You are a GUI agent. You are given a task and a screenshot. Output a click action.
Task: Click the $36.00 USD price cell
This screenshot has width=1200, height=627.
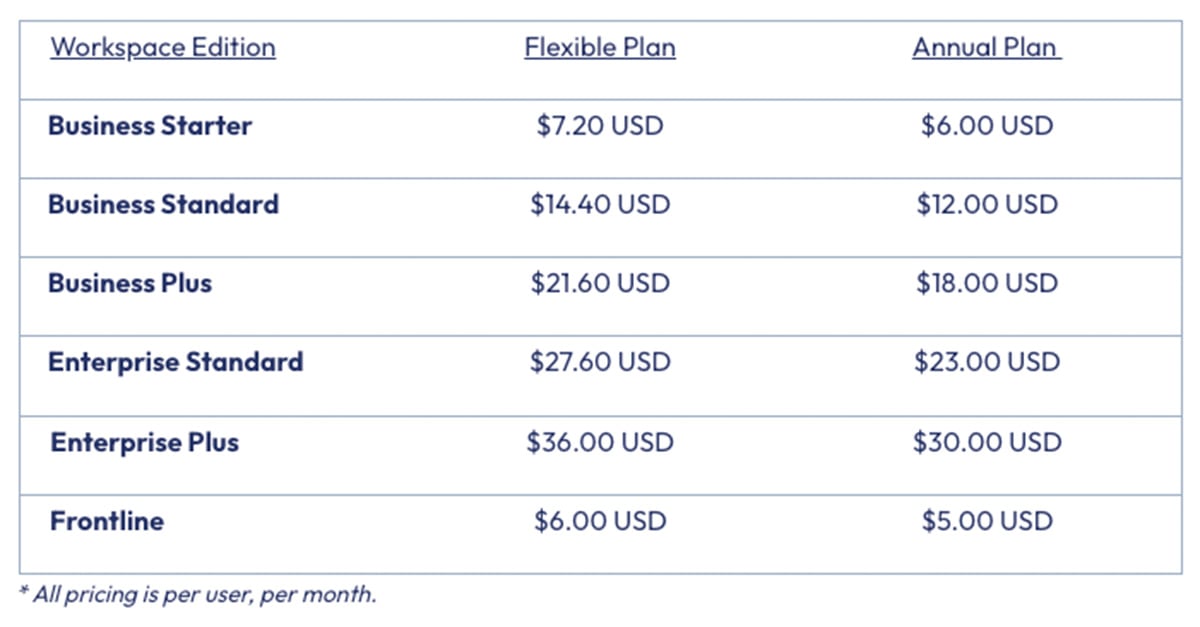point(600,442)
